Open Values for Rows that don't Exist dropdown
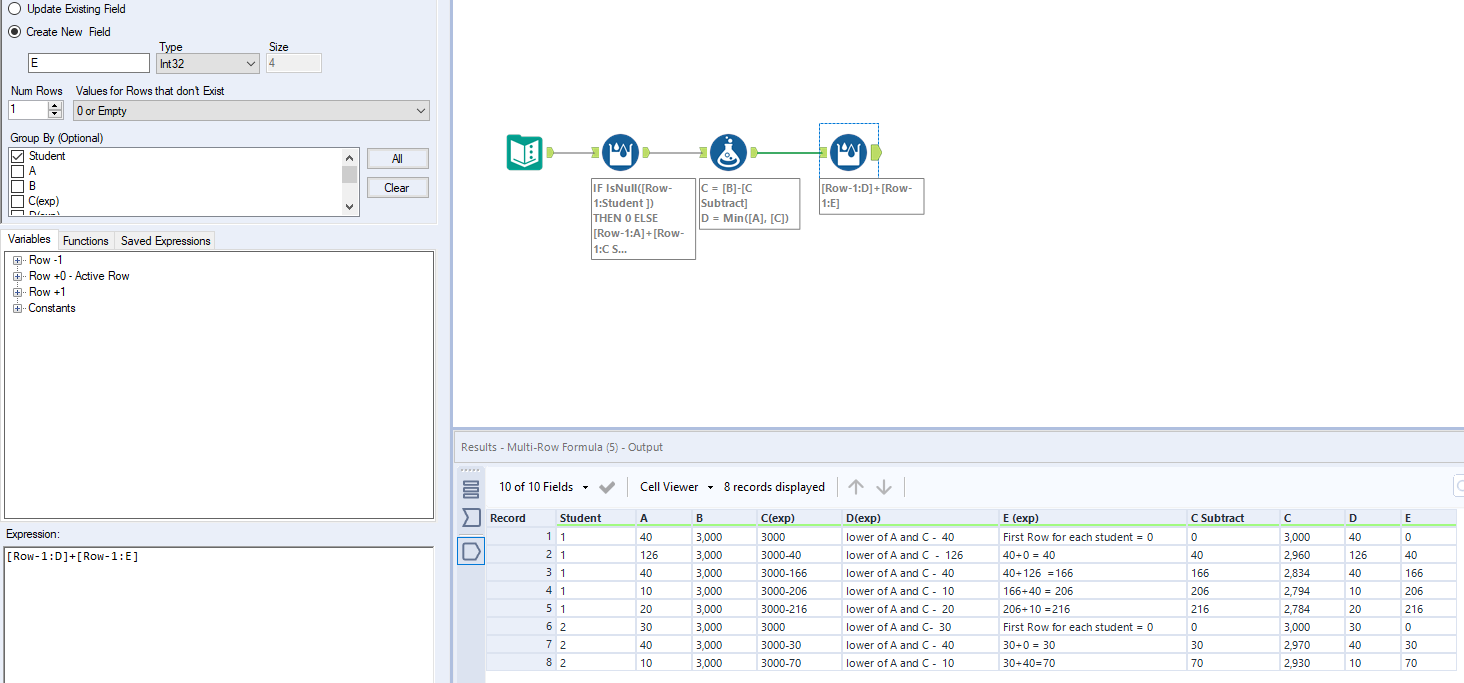1464x683 pixels. 251,111
